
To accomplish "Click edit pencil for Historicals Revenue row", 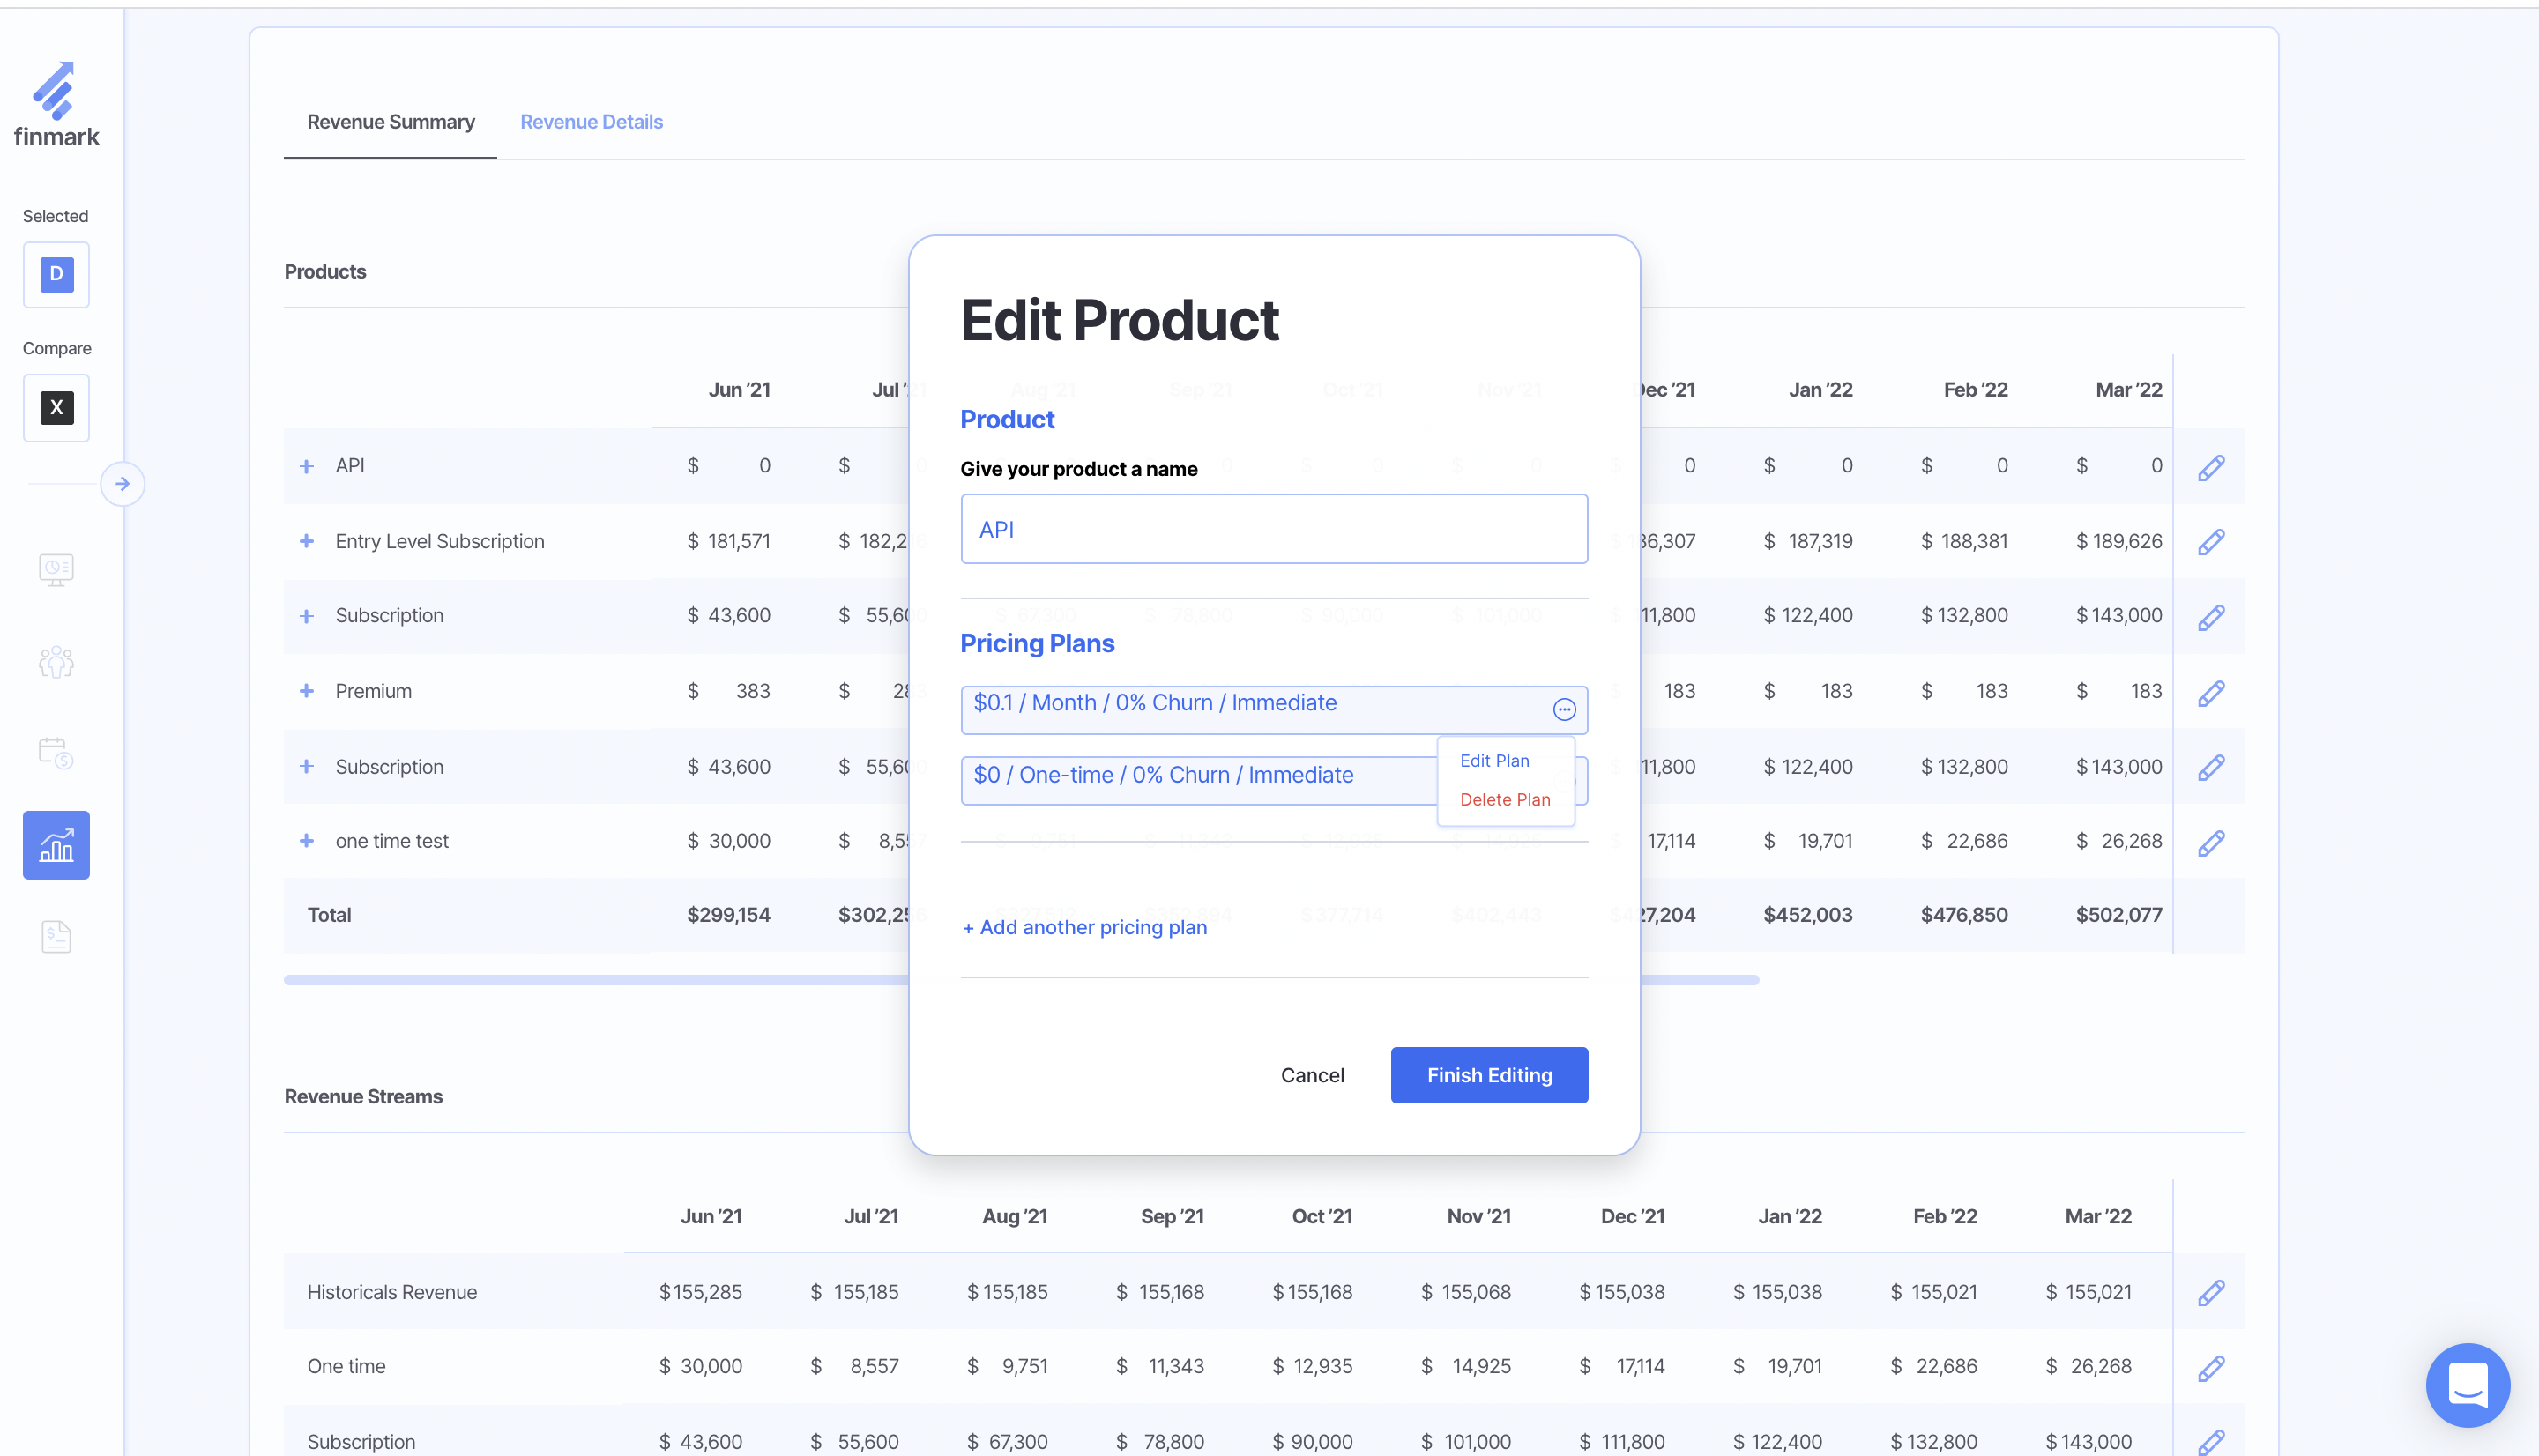I will tap(2210, 1293).
